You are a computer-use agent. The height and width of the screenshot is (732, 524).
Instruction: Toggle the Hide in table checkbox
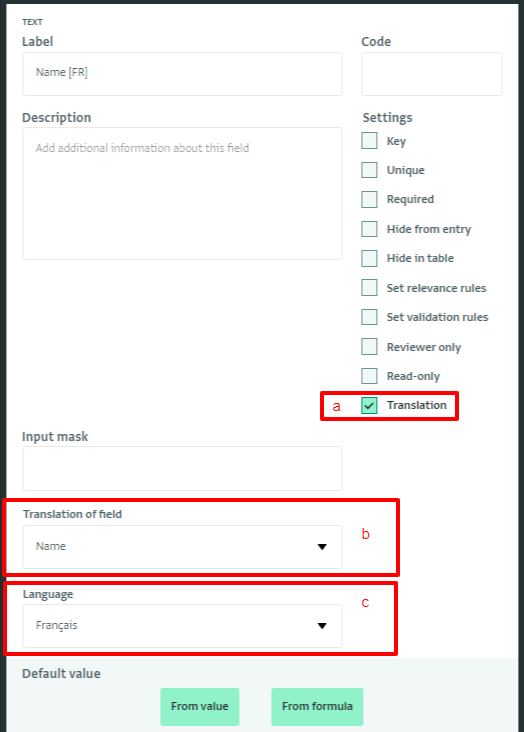click(x=369, y=258)
